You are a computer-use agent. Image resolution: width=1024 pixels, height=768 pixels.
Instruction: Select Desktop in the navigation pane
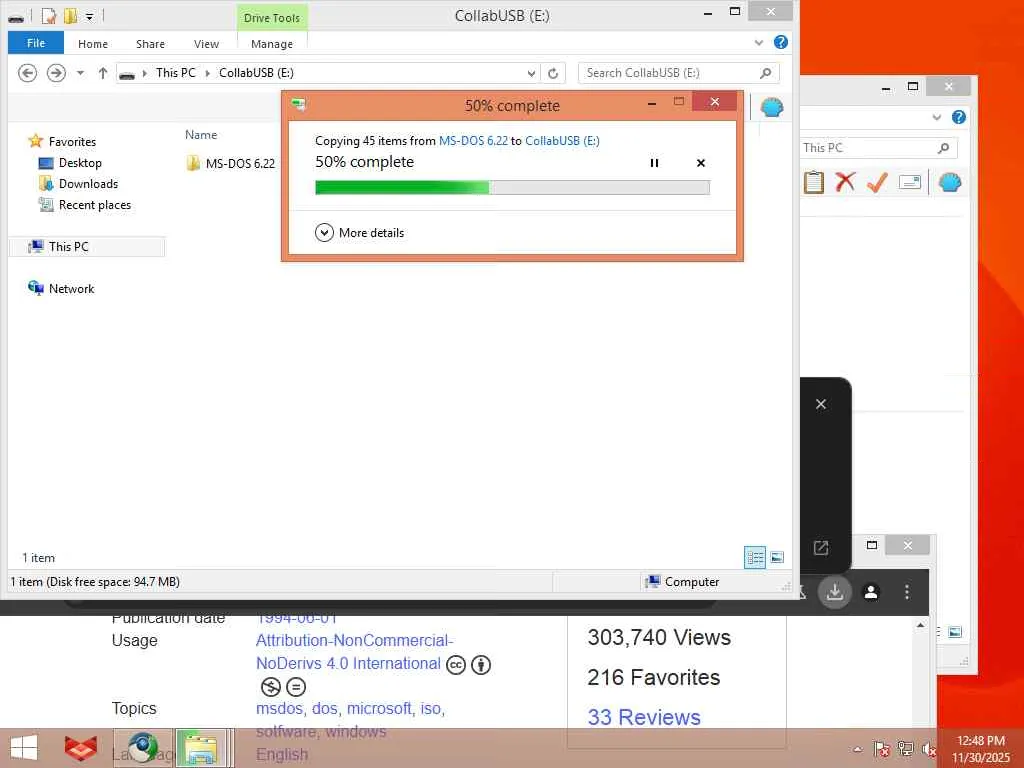tap(80, 163)
